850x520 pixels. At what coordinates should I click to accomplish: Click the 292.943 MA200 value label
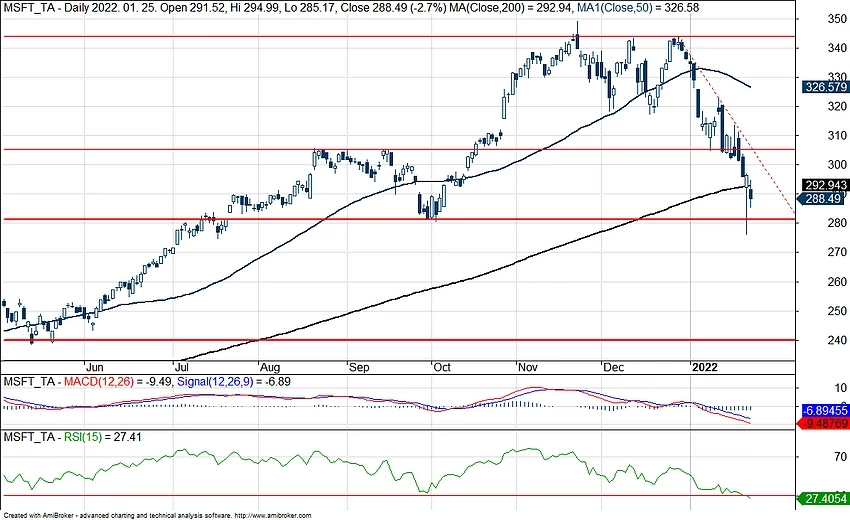tap(826, 185)
